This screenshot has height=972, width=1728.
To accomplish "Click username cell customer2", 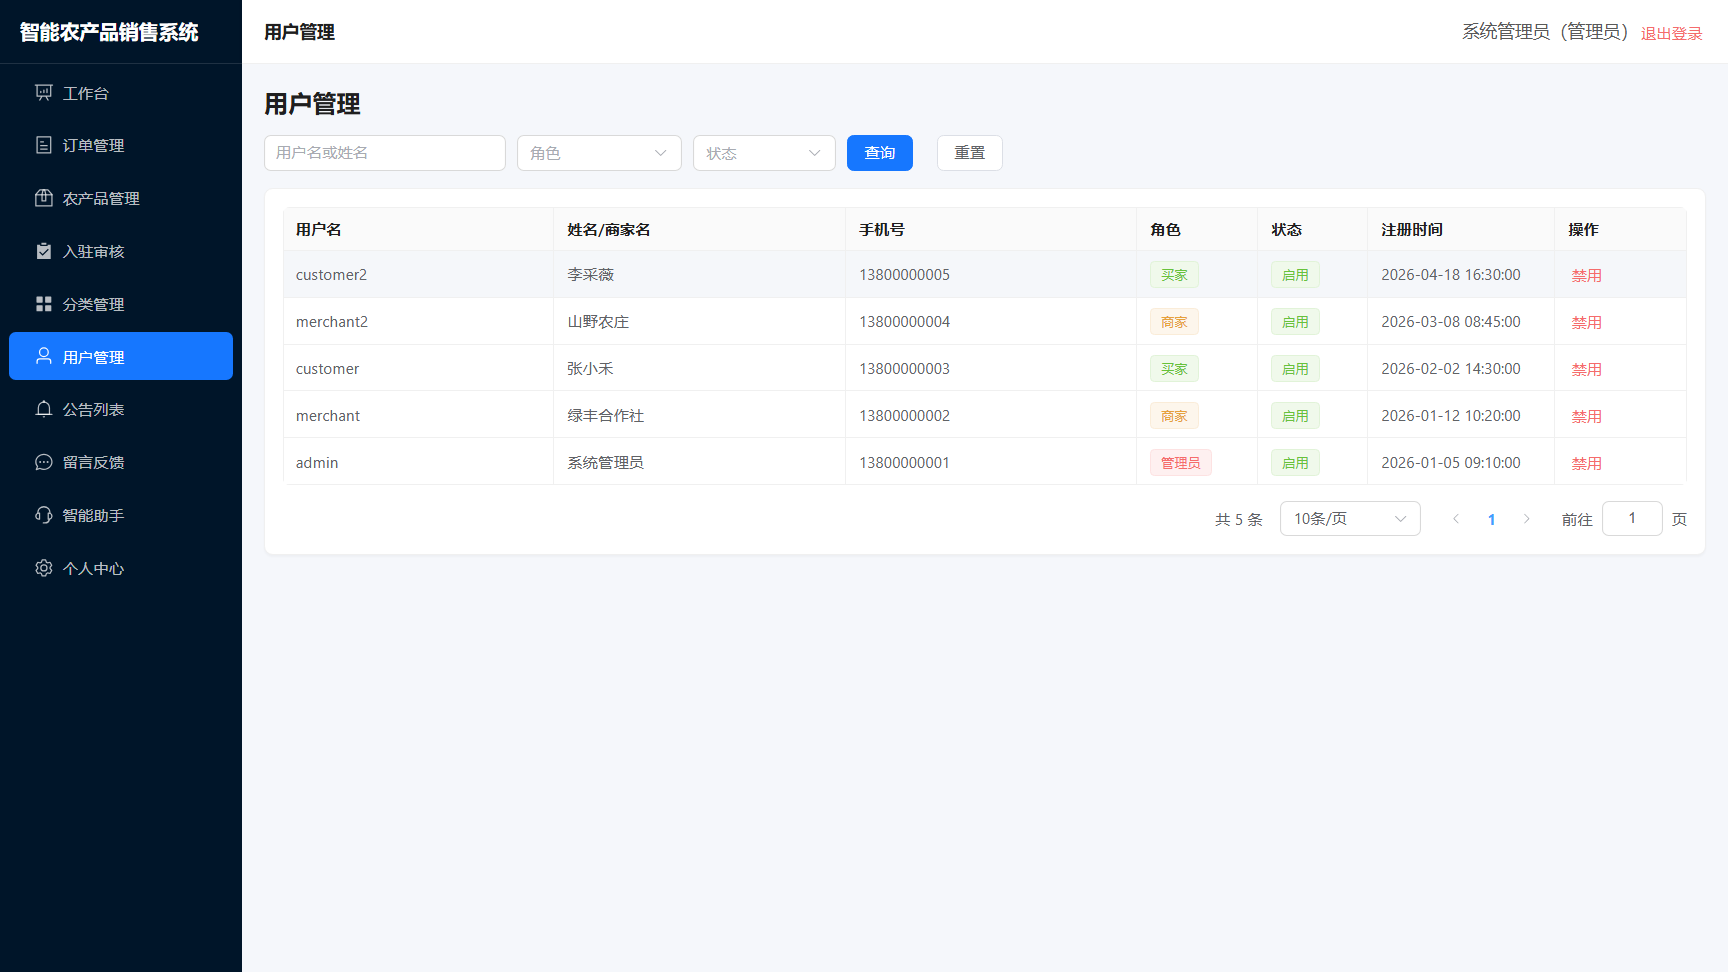I will click(331, 275).
